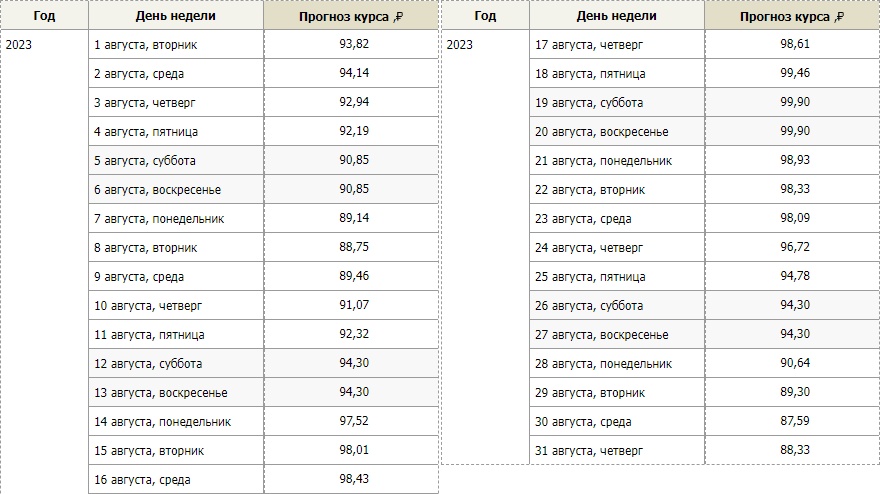The width and height of the screenshot is (880, 494).
Task: Click the forecast value 98,43
Action: (x=354, y=480)
